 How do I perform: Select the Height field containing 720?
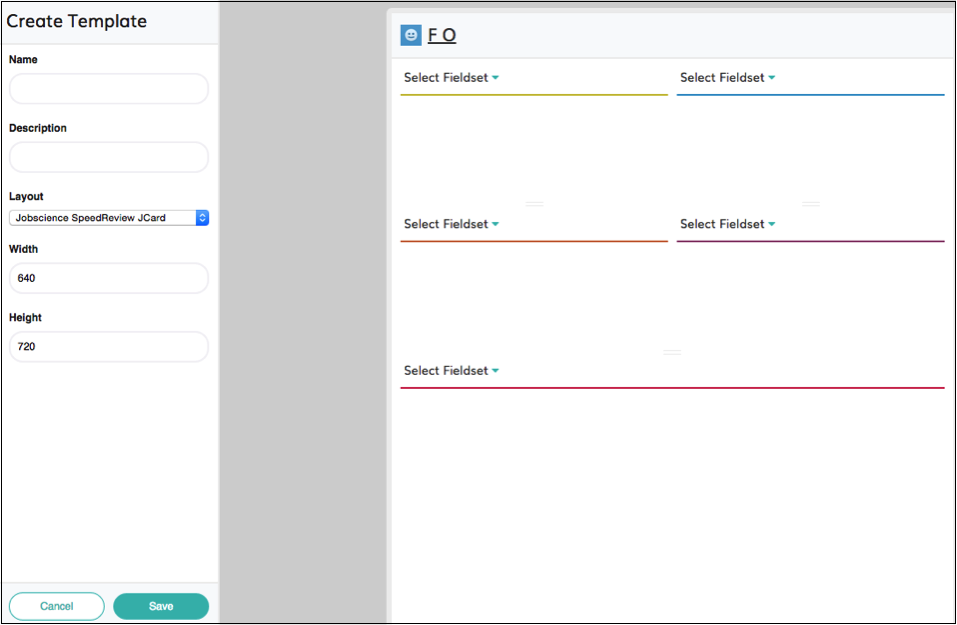click(109, 347)
